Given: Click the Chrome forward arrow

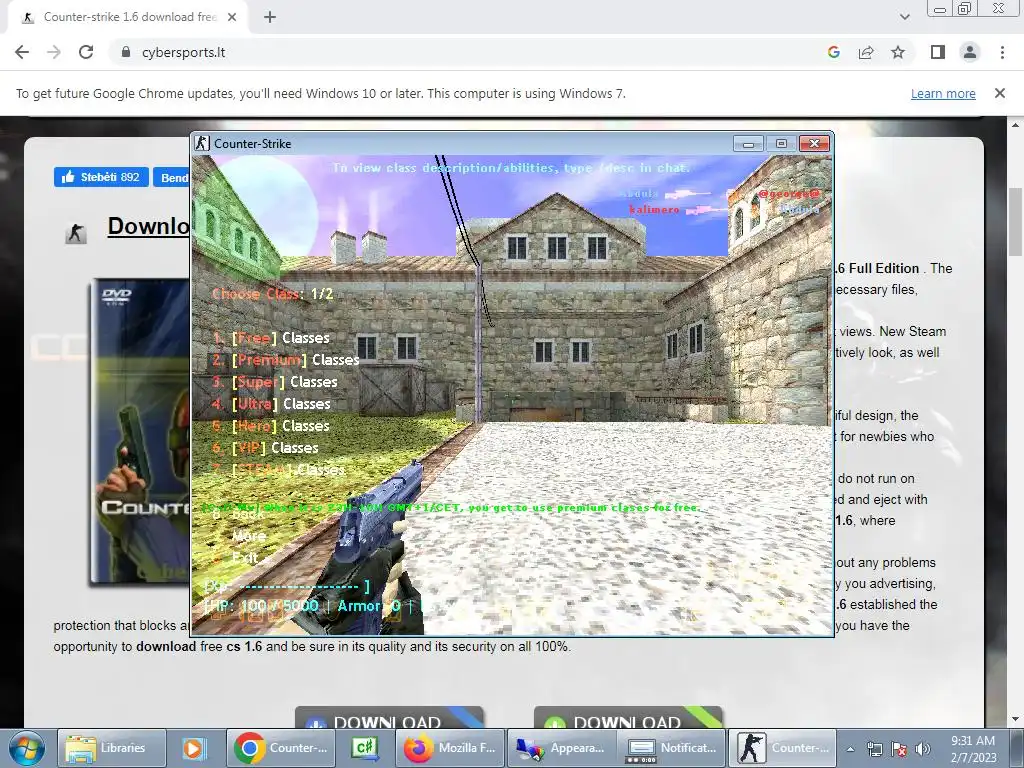Looking at the screenshot, I should [54, 52].
